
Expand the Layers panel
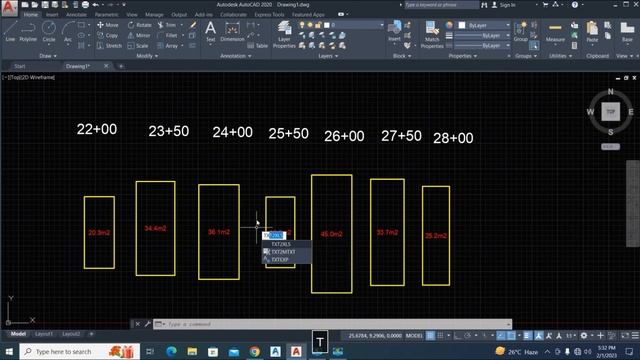(328, 56)
